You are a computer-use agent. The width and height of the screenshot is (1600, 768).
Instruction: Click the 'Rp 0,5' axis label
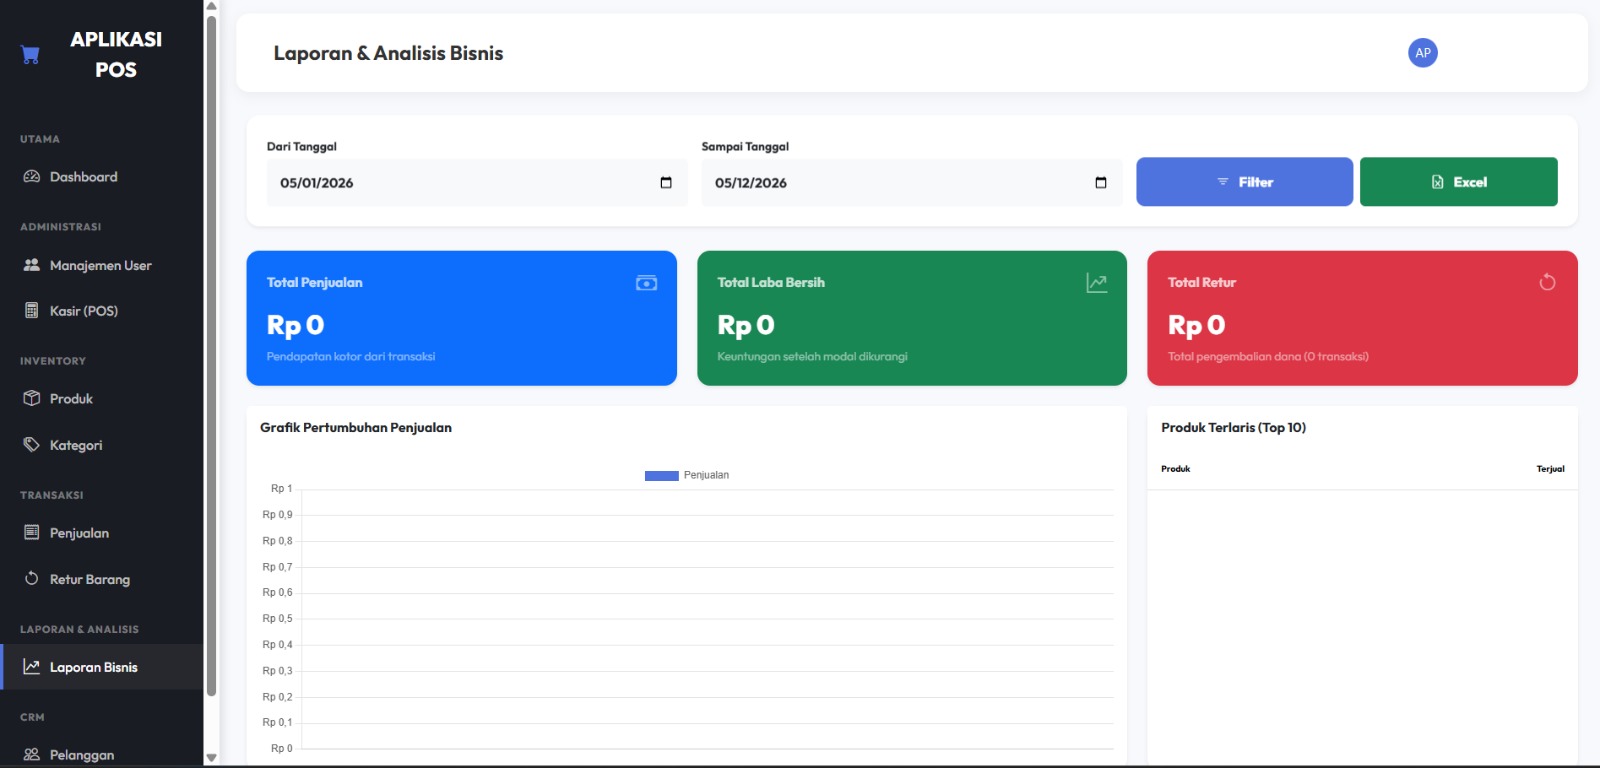[277, 618]
